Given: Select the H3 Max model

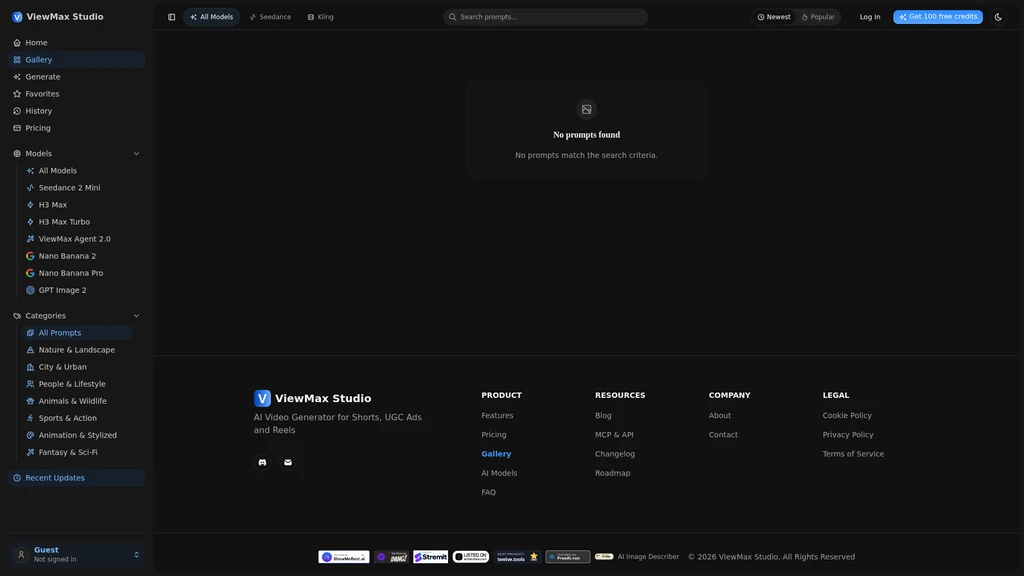Looking at the screenshot, I should (77, 204).
